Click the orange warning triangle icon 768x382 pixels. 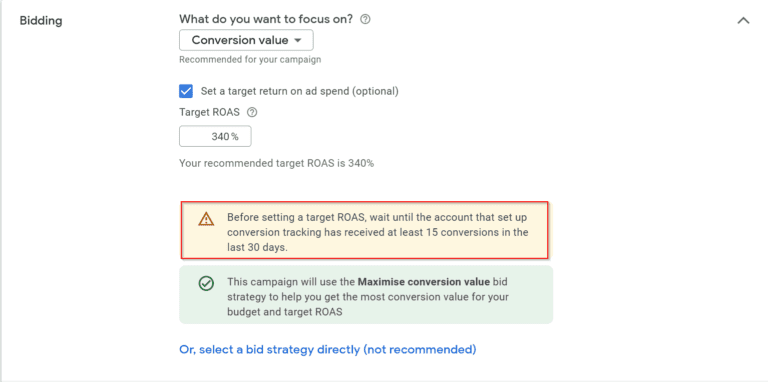(x=206, y=218)
